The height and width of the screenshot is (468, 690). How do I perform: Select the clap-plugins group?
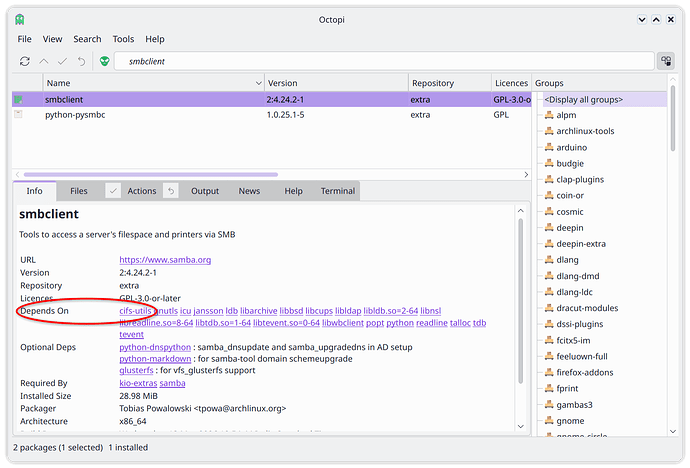click(580, 179)
